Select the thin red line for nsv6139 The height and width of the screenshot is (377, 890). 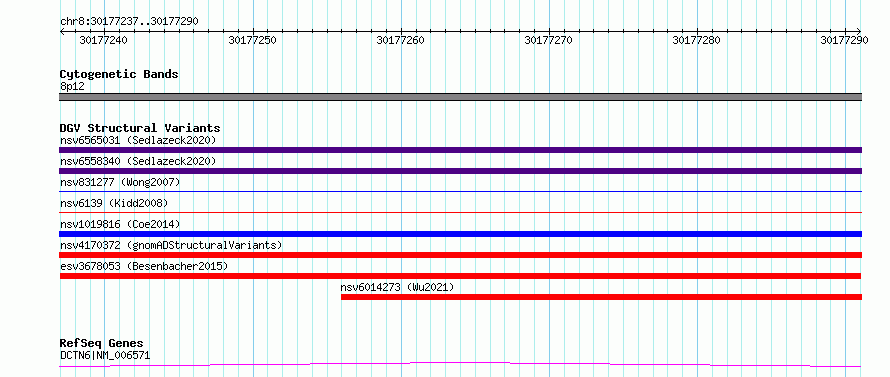[x=460, y=212]
